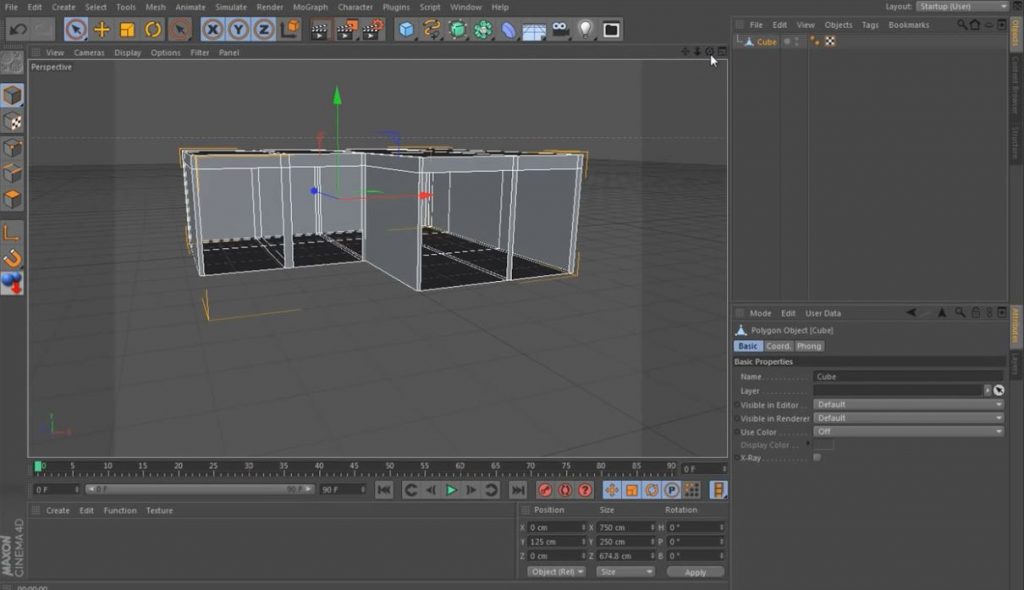Toggle position keyframe recording
The width and height of the screenshot is (1024, 590).
pos(612,490)
